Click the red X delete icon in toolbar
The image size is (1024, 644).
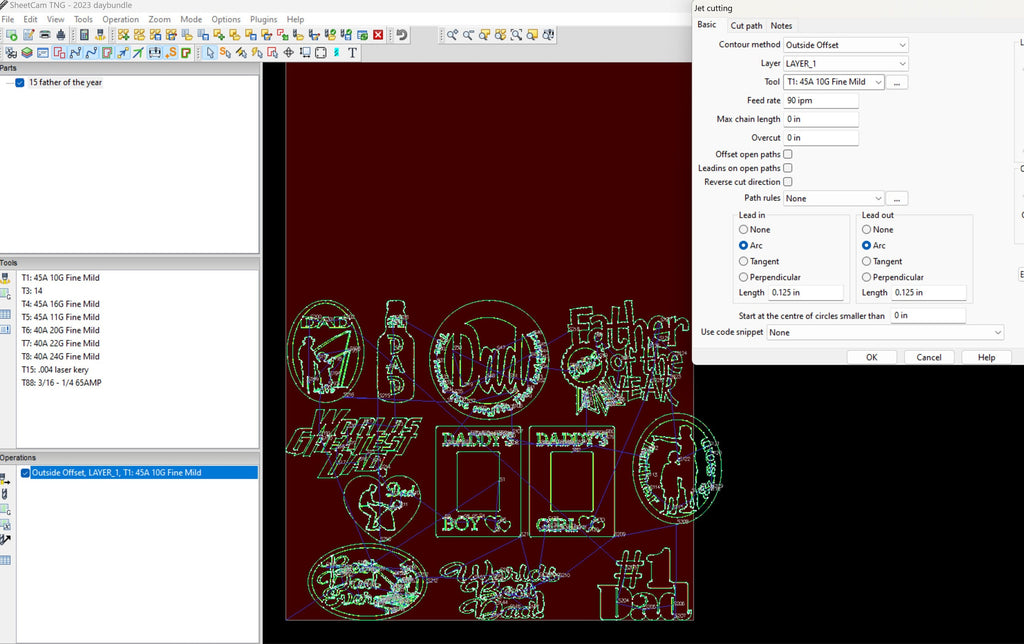(378, 35)
